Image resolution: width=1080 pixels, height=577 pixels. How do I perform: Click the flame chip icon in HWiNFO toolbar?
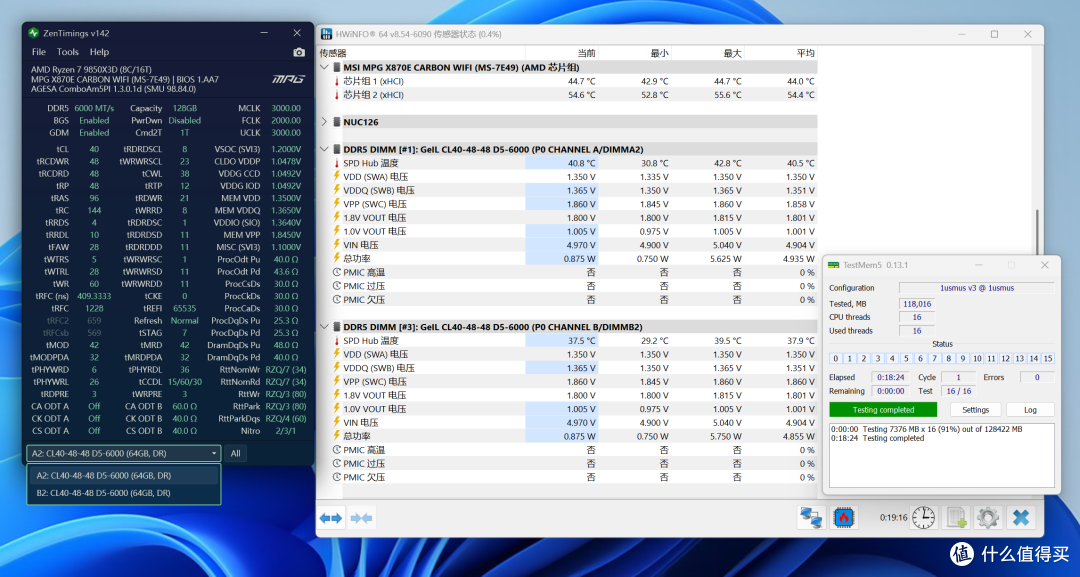pos(844,518)
